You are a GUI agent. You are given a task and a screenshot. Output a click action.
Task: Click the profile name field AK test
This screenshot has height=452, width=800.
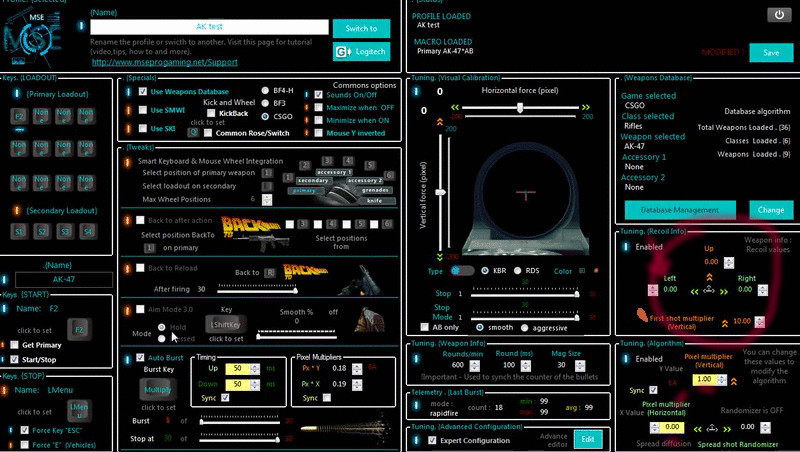209,27
